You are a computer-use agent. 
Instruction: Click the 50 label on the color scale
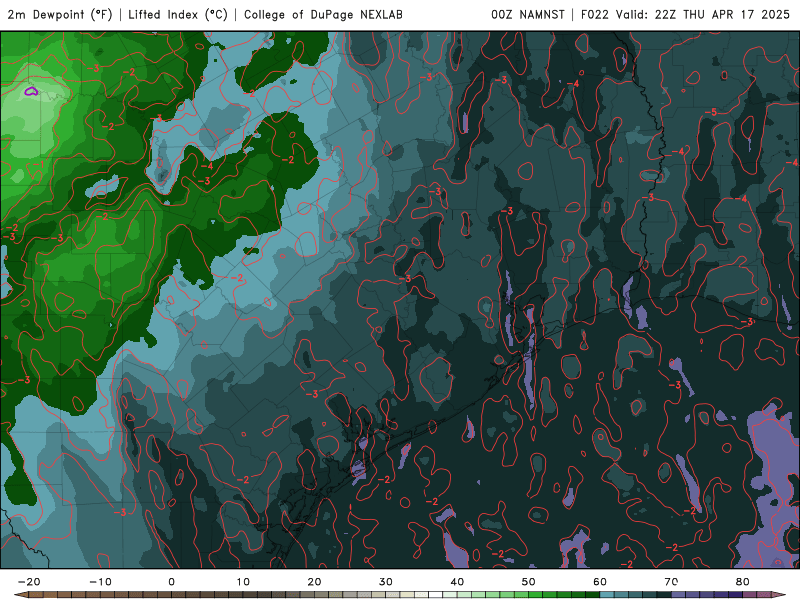click(x=529, y=582)
